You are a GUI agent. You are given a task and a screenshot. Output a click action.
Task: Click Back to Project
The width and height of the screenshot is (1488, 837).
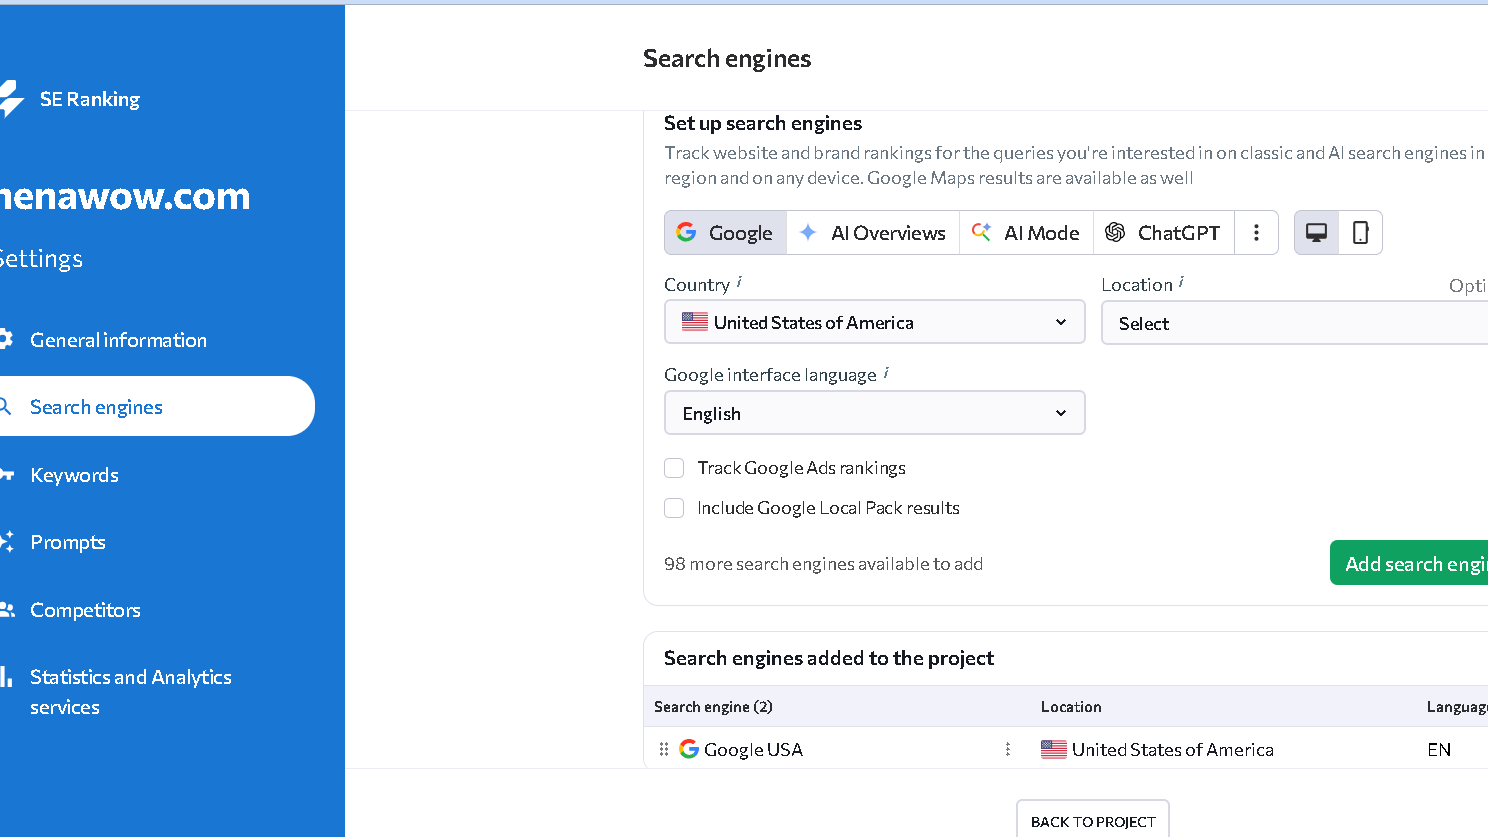coord(1092,821)
